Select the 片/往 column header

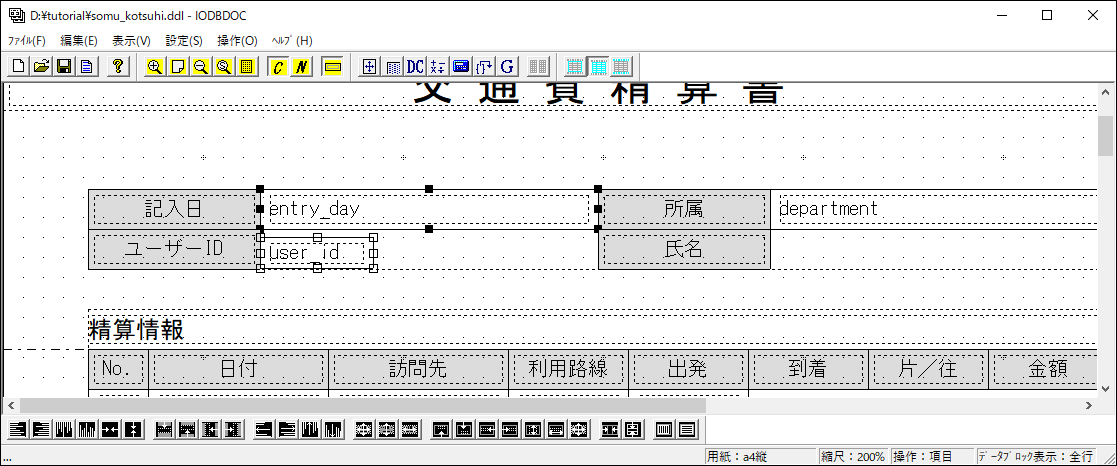pos(928,368)
